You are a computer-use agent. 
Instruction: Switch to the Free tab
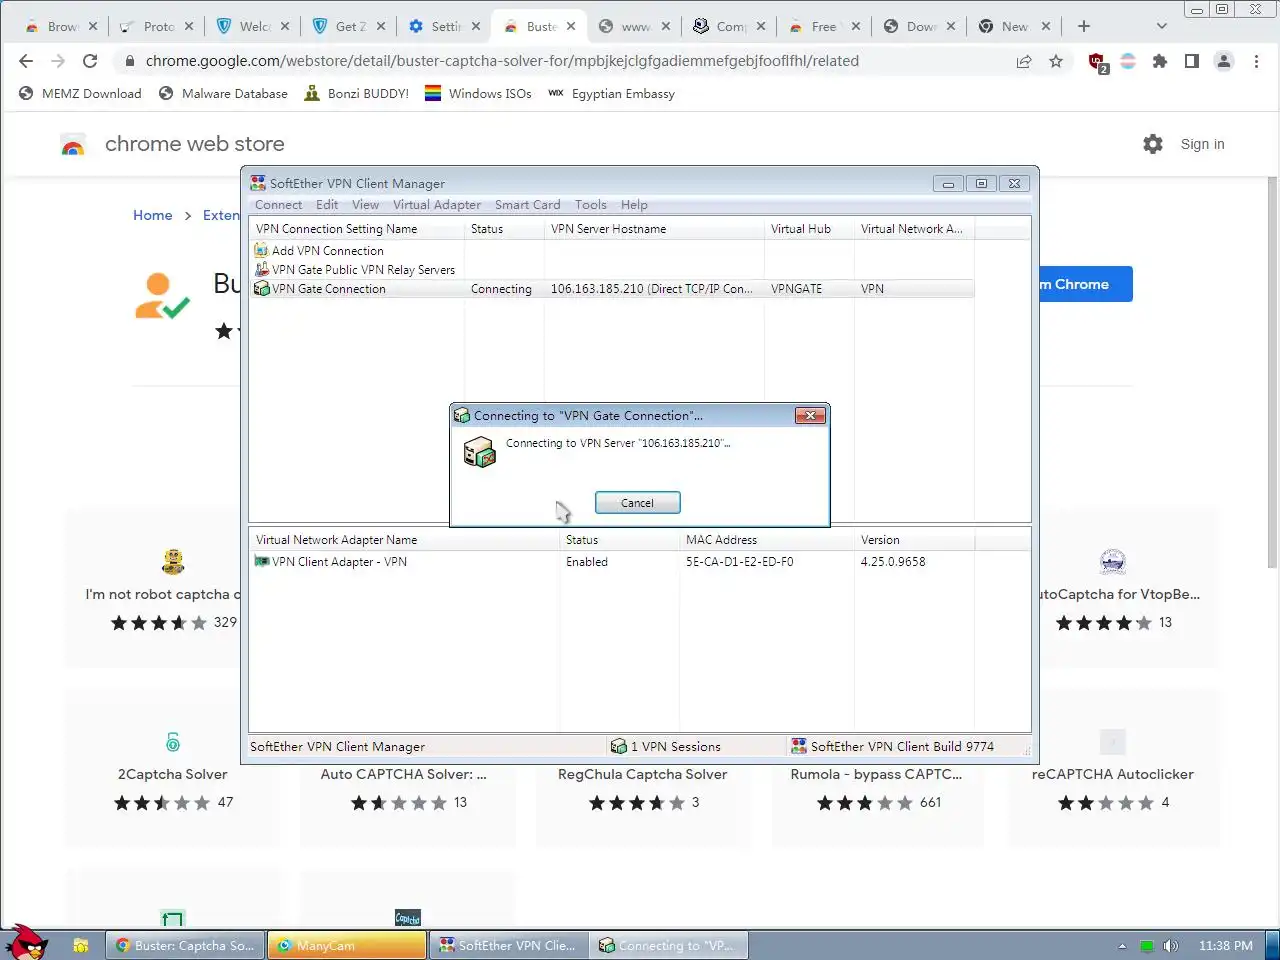822,26
